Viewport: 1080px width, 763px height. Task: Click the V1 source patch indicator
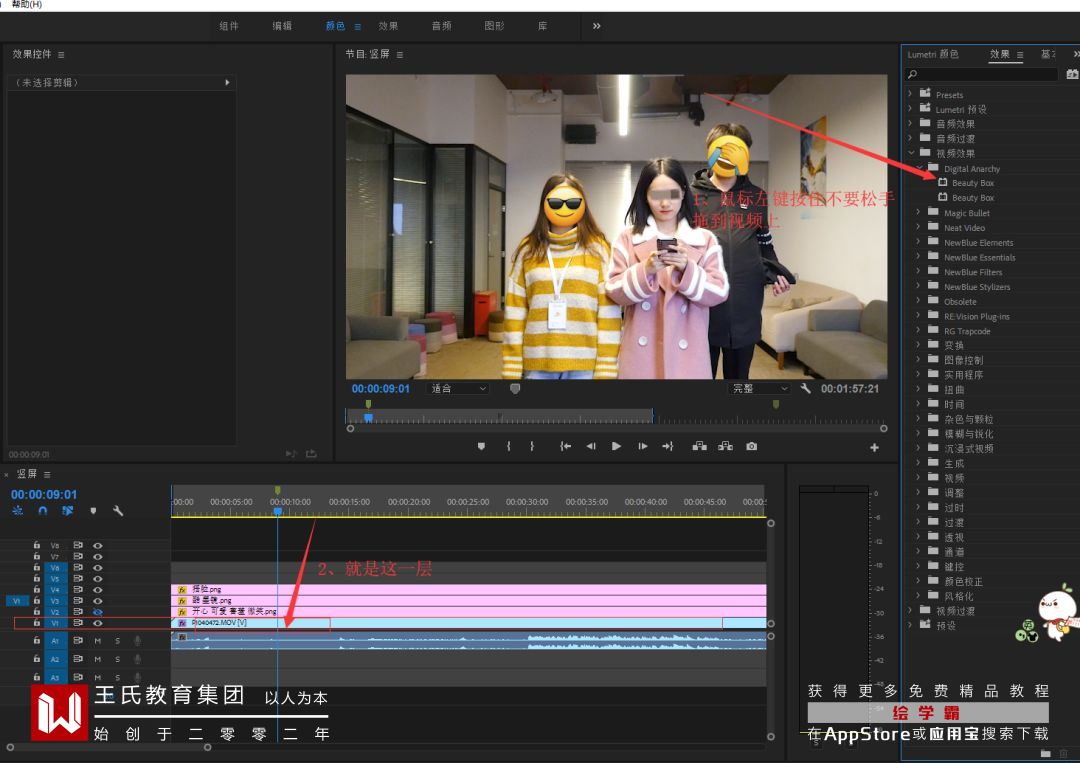(17, 600)
